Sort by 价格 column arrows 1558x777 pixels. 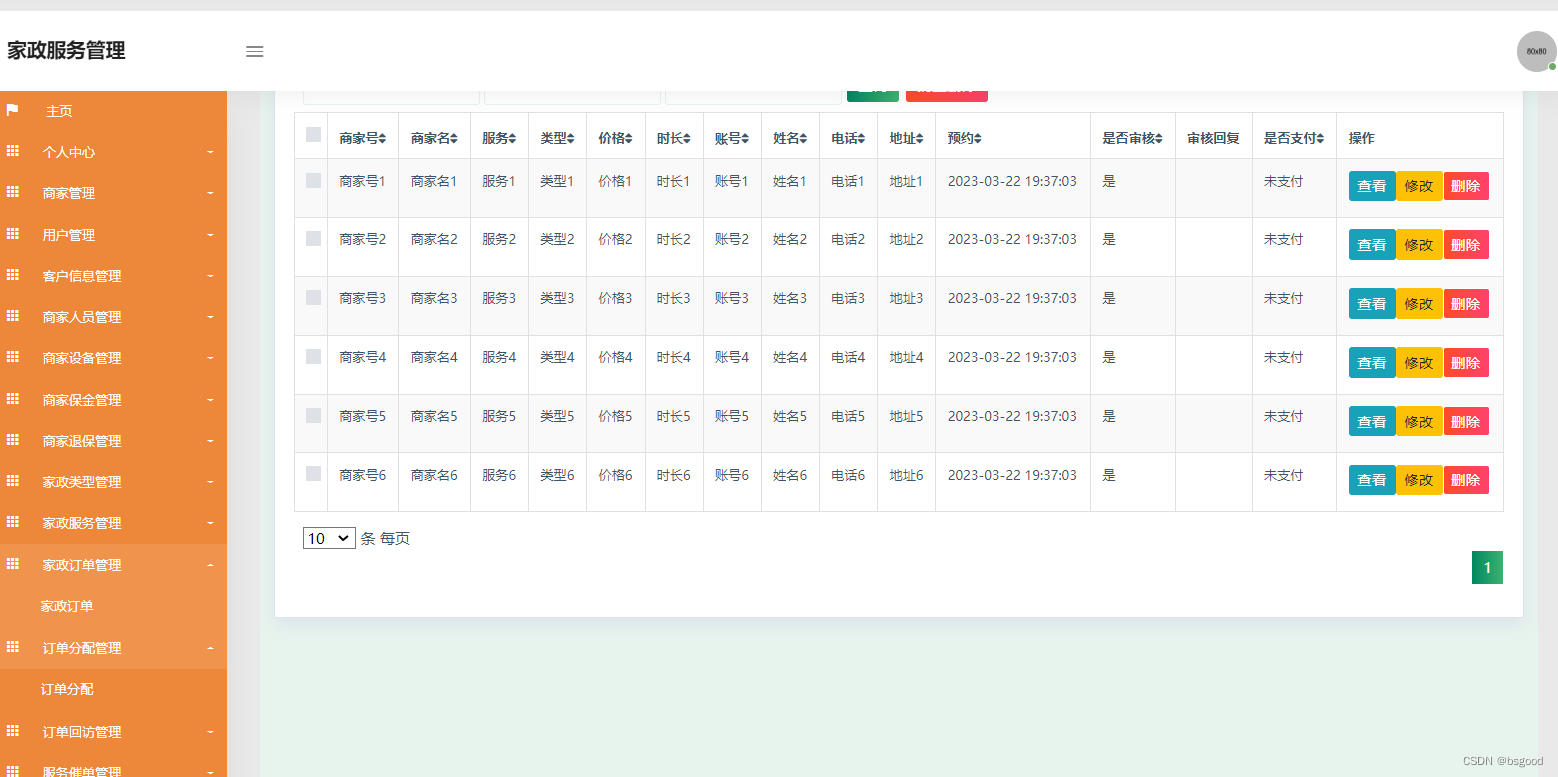click(x=628, y=139)
